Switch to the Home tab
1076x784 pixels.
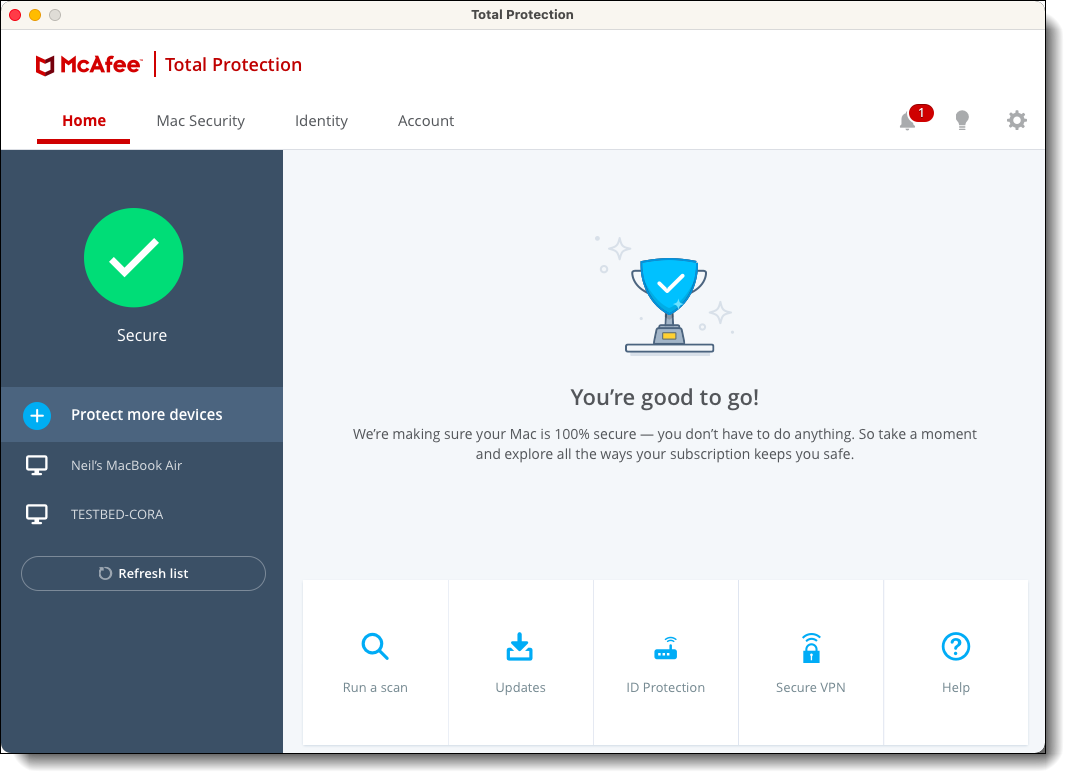tap(84, 121)
